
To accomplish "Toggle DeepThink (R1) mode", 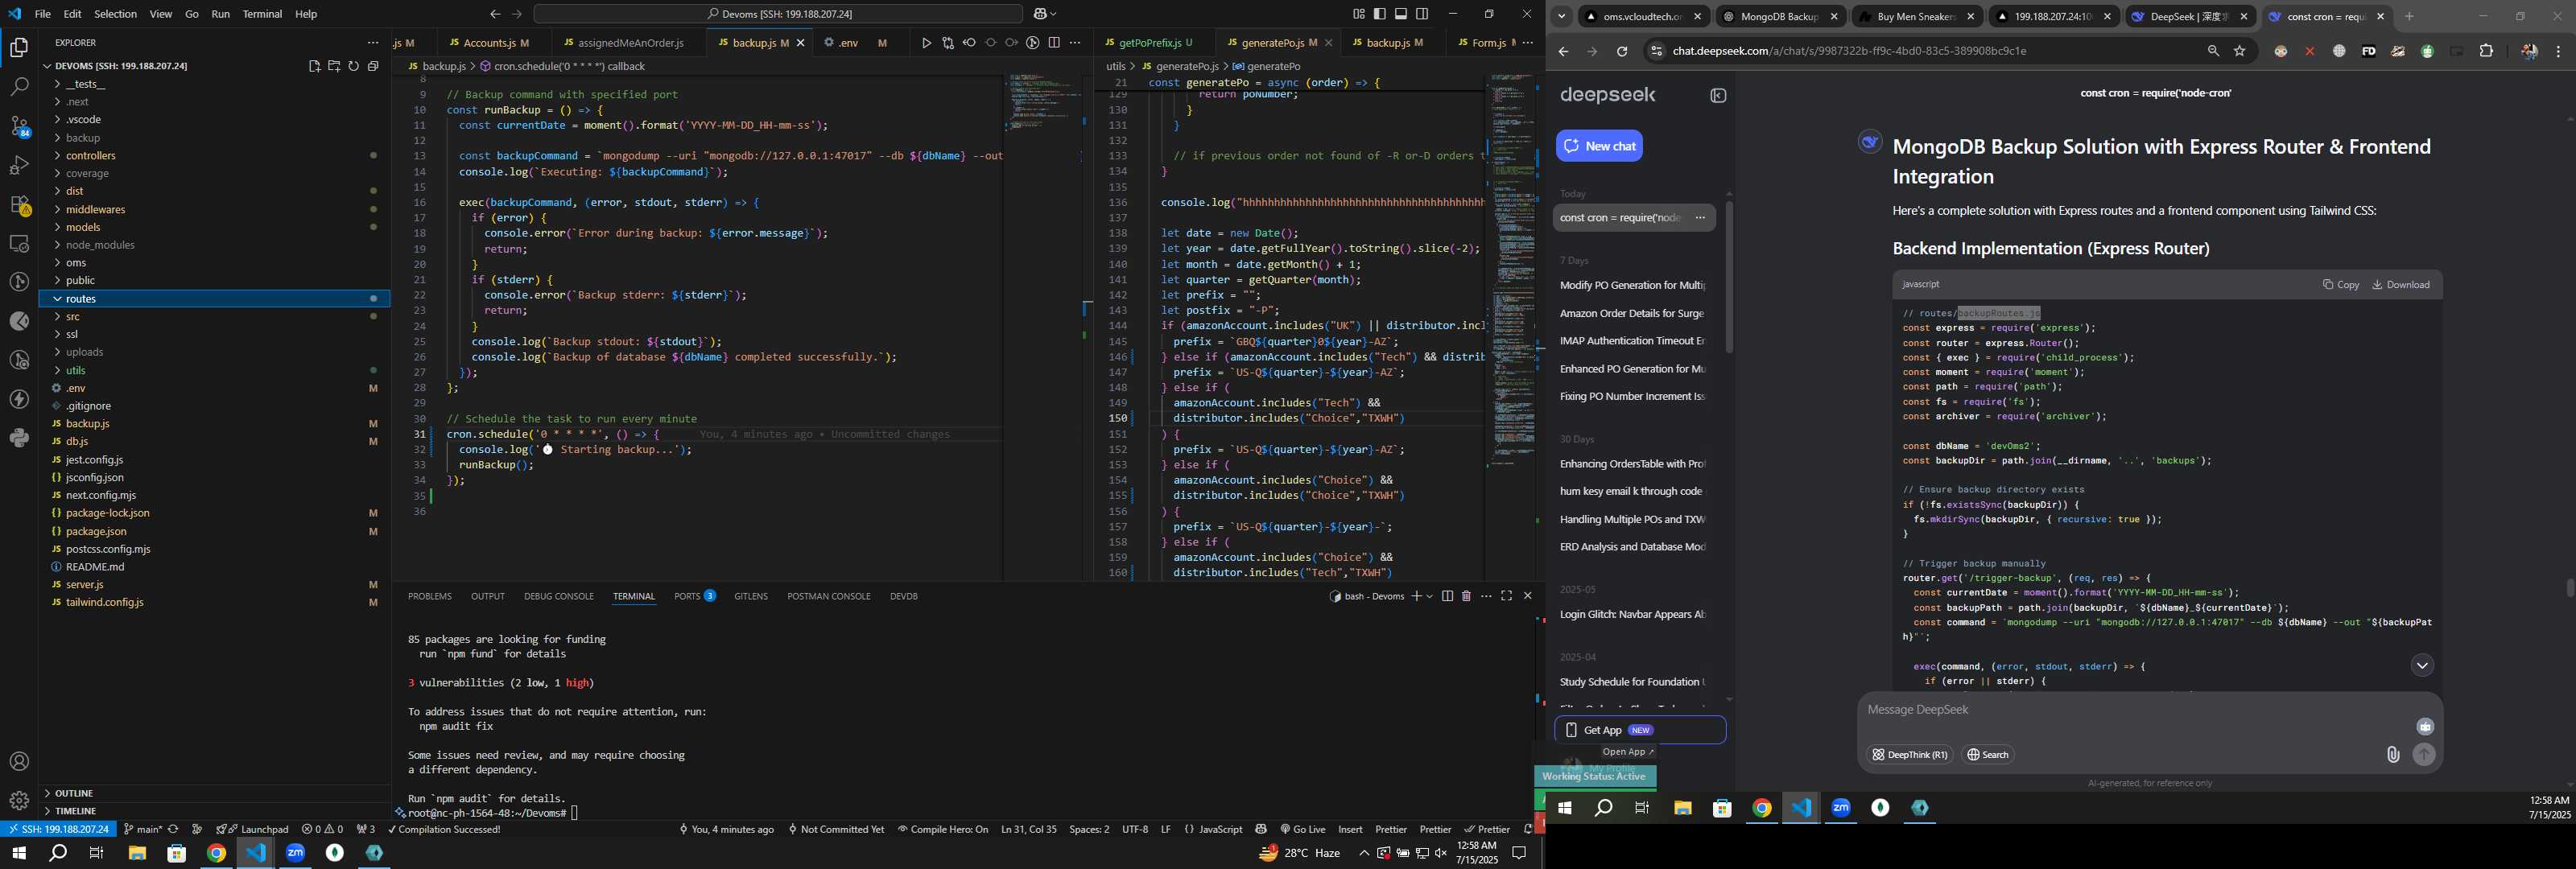I will click(x=1909, y=755).
